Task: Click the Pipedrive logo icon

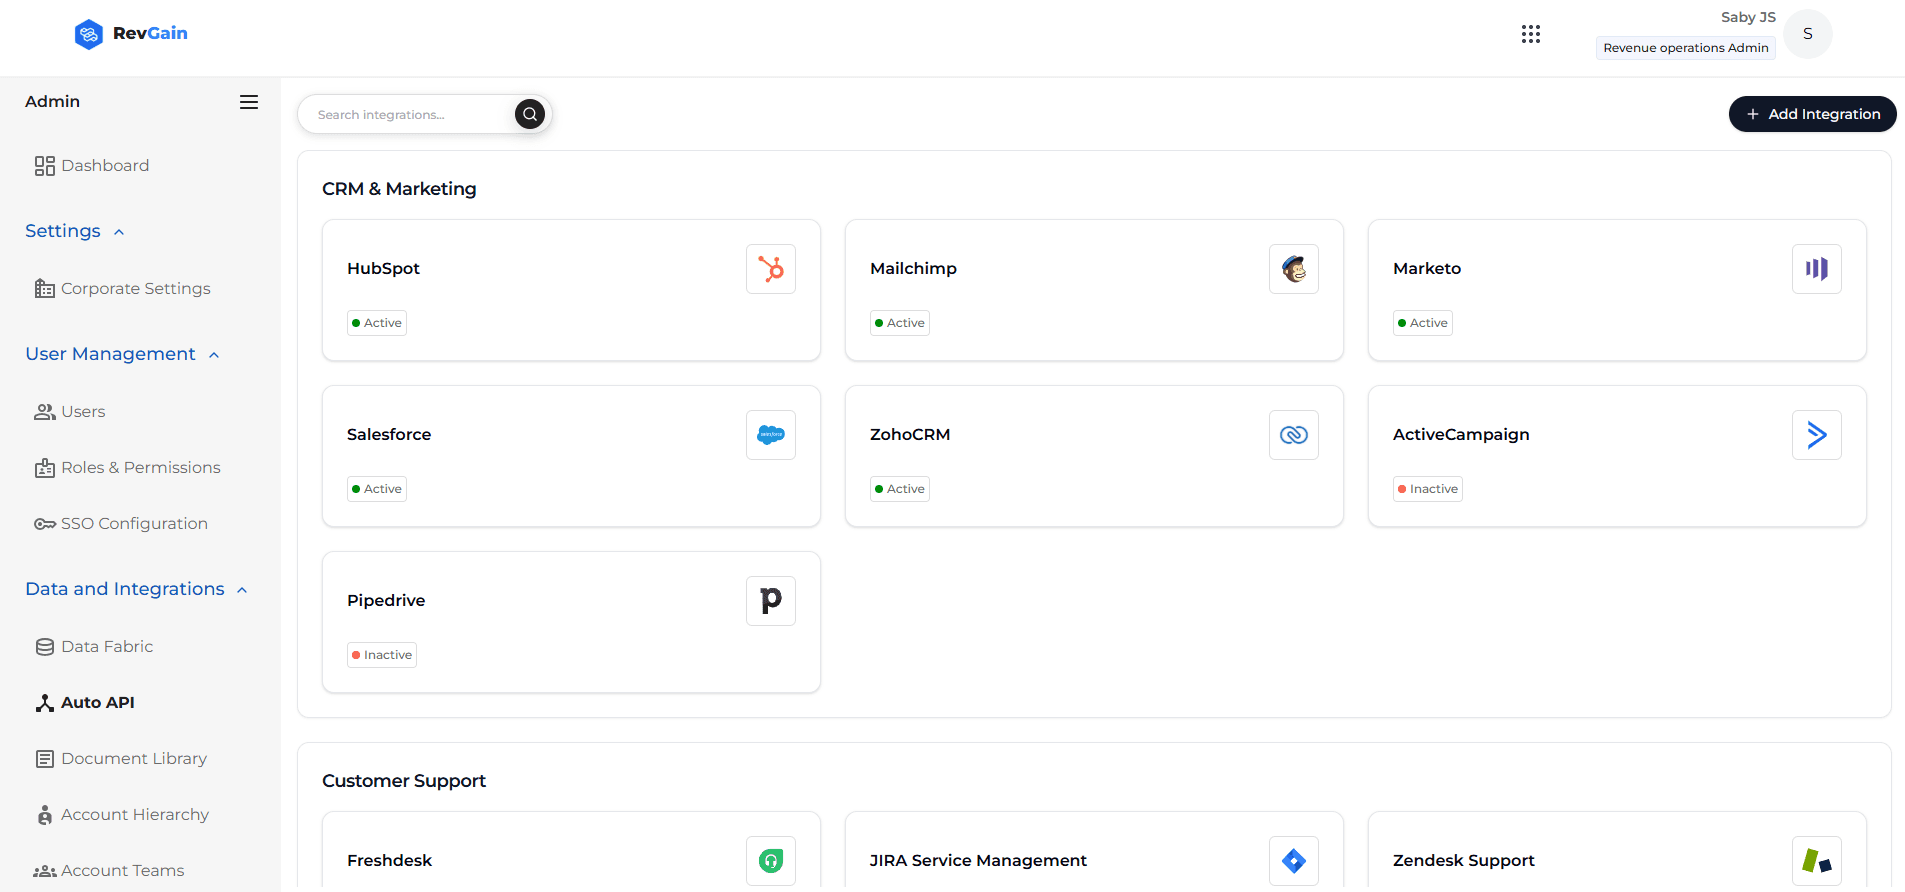Action: [x=770, y=601]
